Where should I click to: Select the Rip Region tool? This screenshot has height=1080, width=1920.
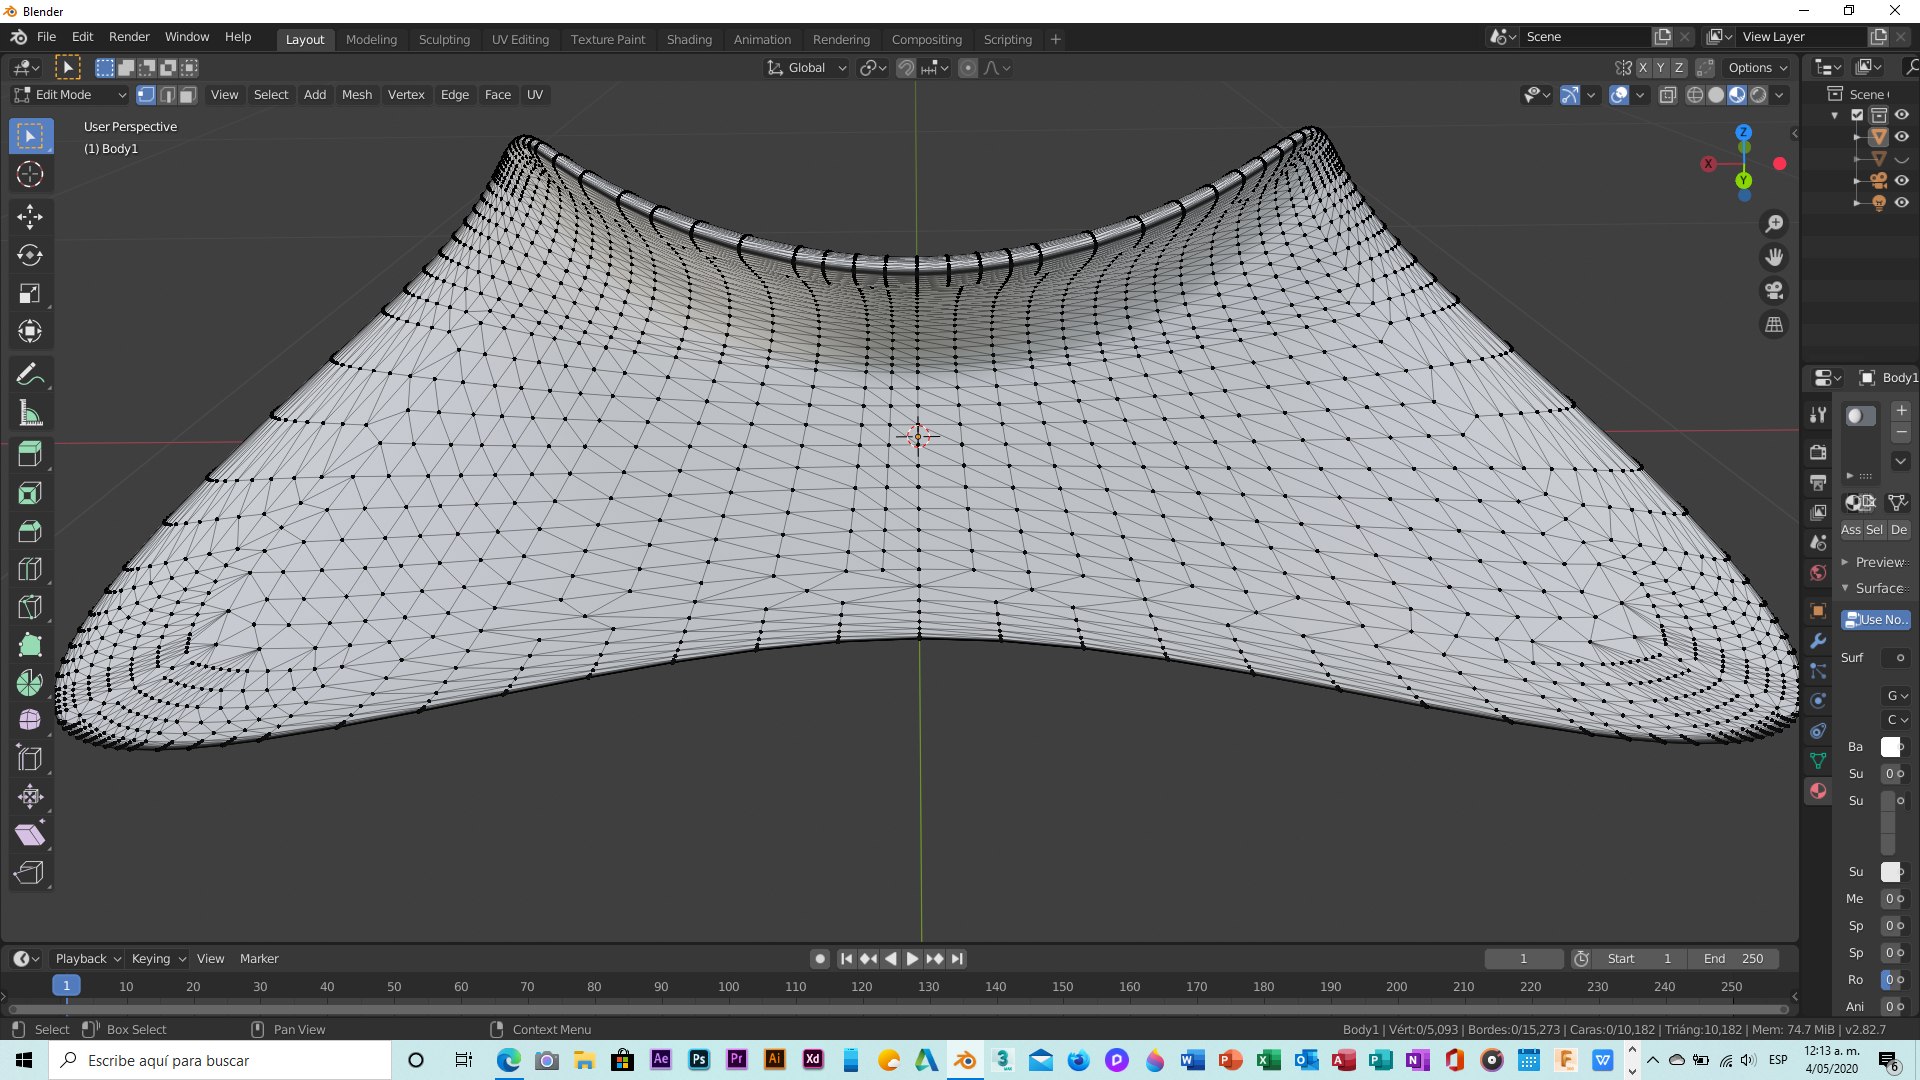(30, 873)
